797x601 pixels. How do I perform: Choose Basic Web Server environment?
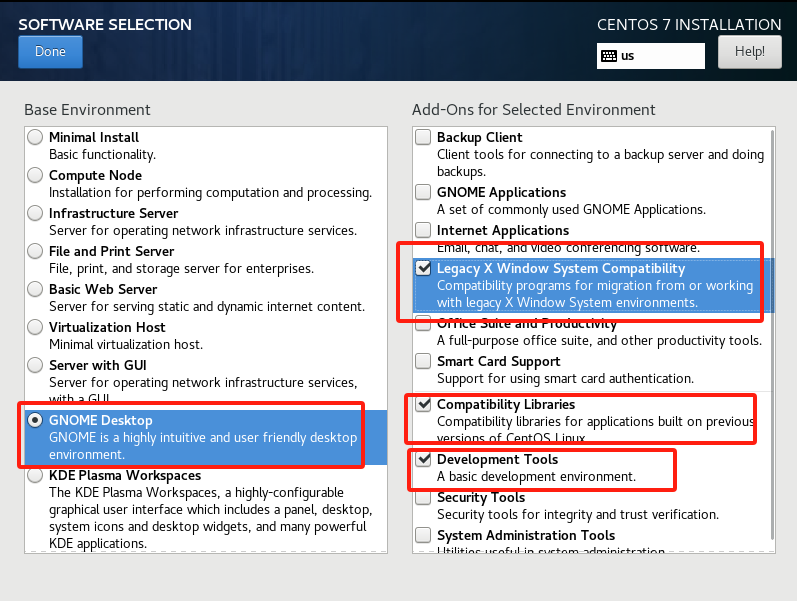click(x=36, y=290)
